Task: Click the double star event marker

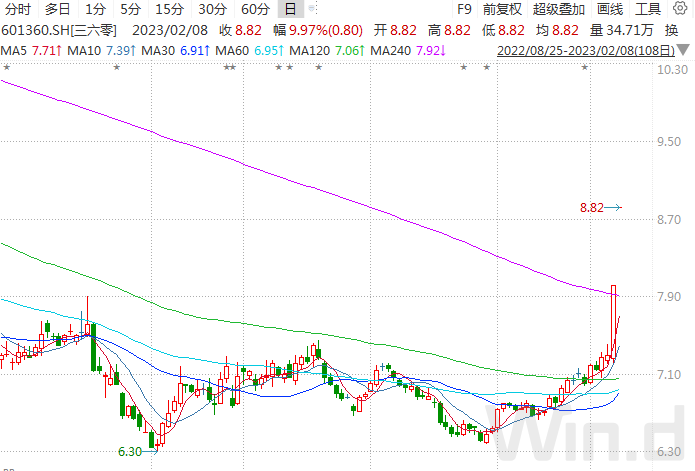Action: tap(230, 68)
